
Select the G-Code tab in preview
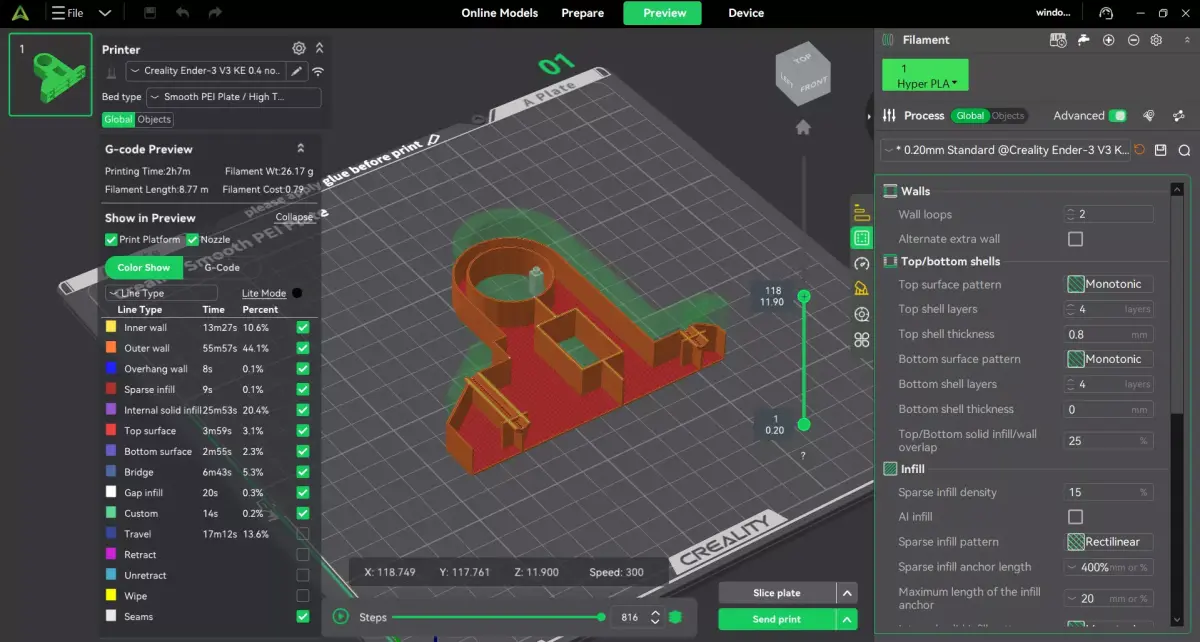(x=222, y=267)
